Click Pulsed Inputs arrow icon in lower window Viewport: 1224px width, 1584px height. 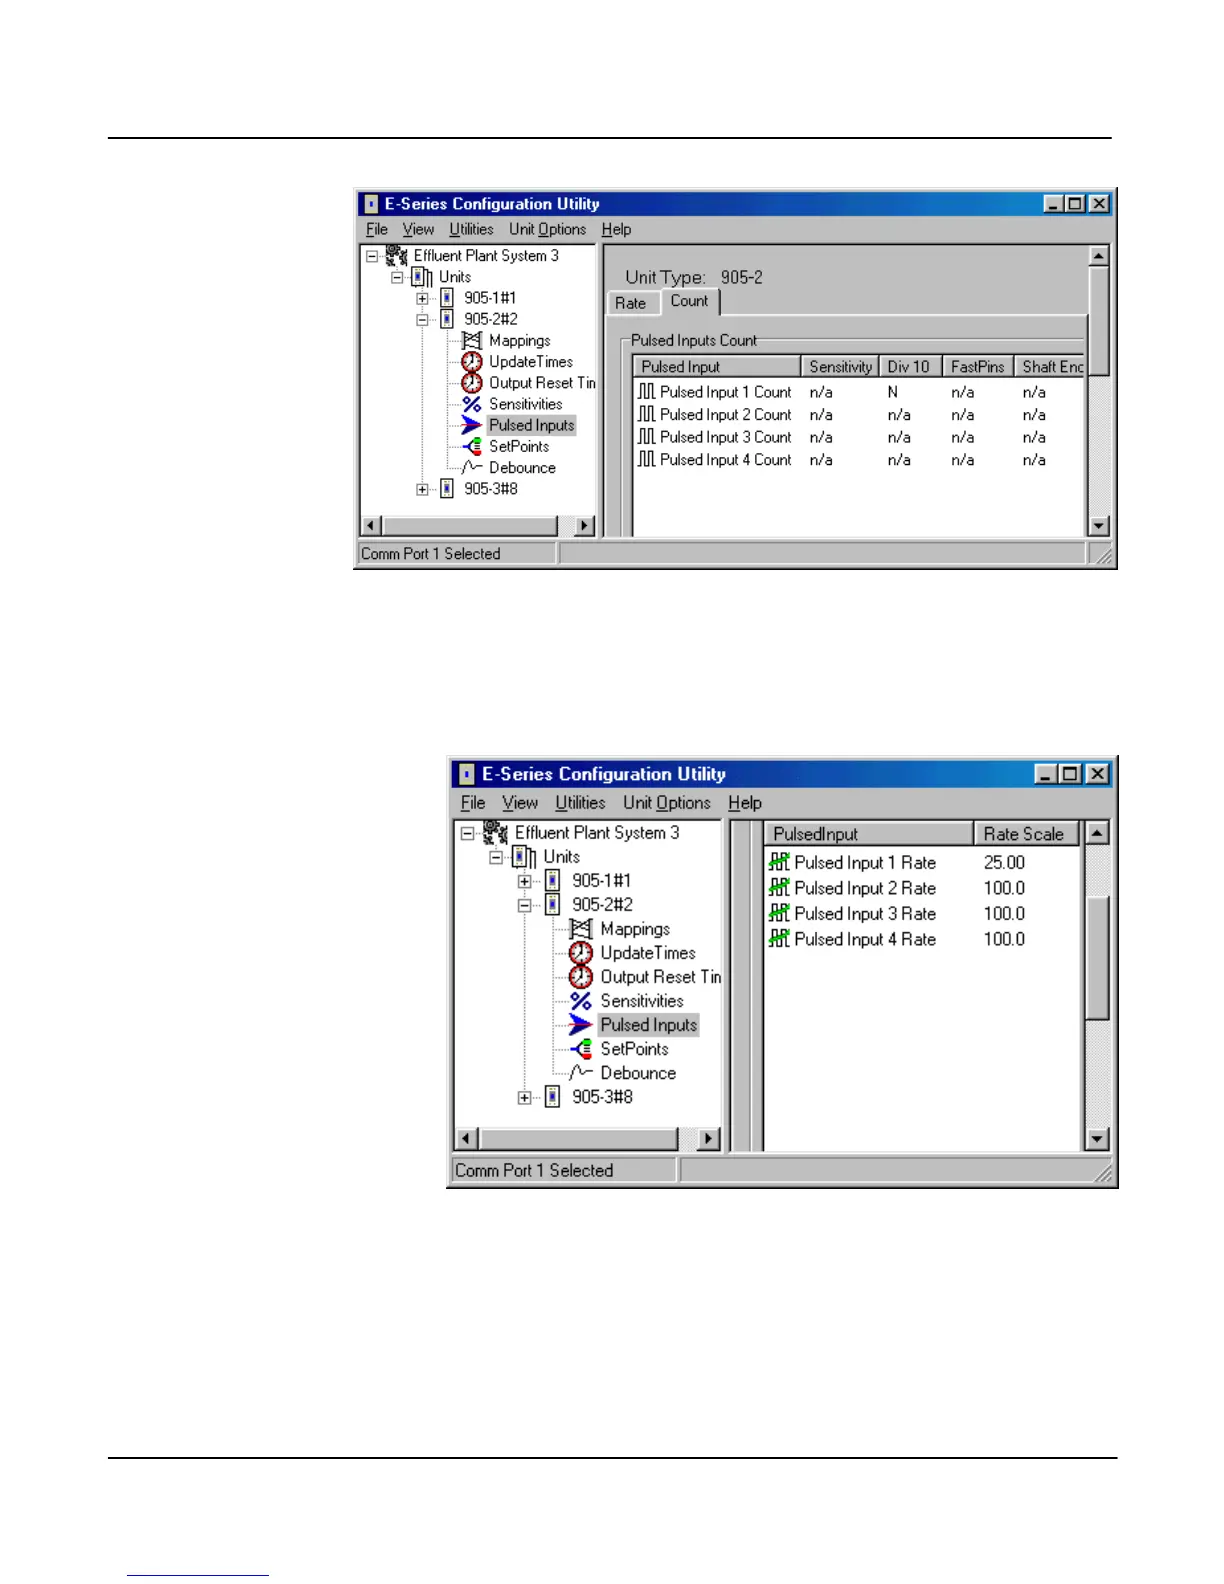coord(581,1025)
